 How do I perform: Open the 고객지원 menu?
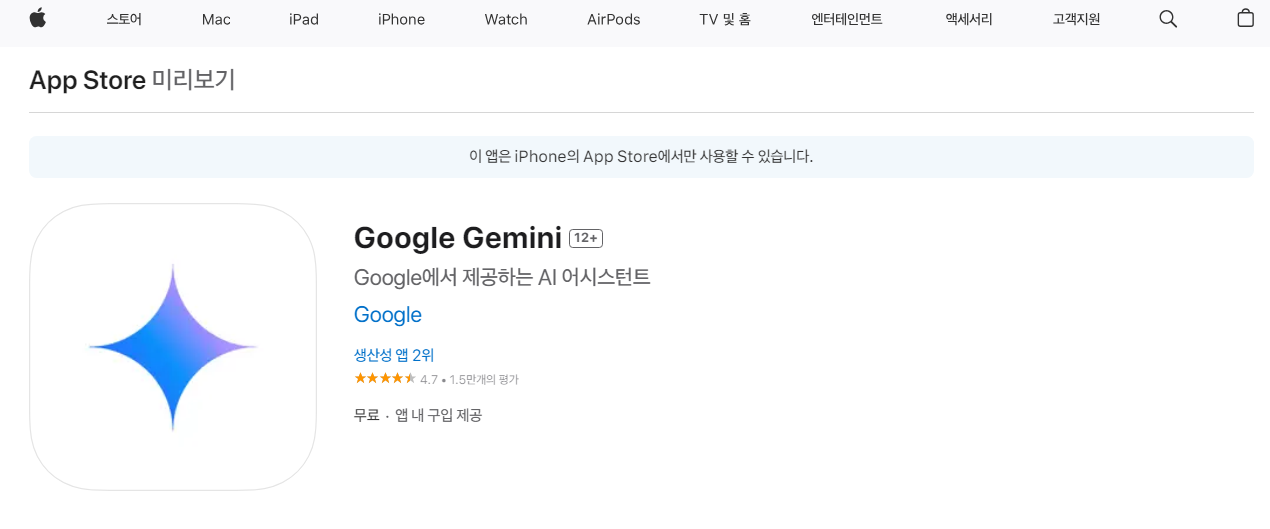point(1076,19)
